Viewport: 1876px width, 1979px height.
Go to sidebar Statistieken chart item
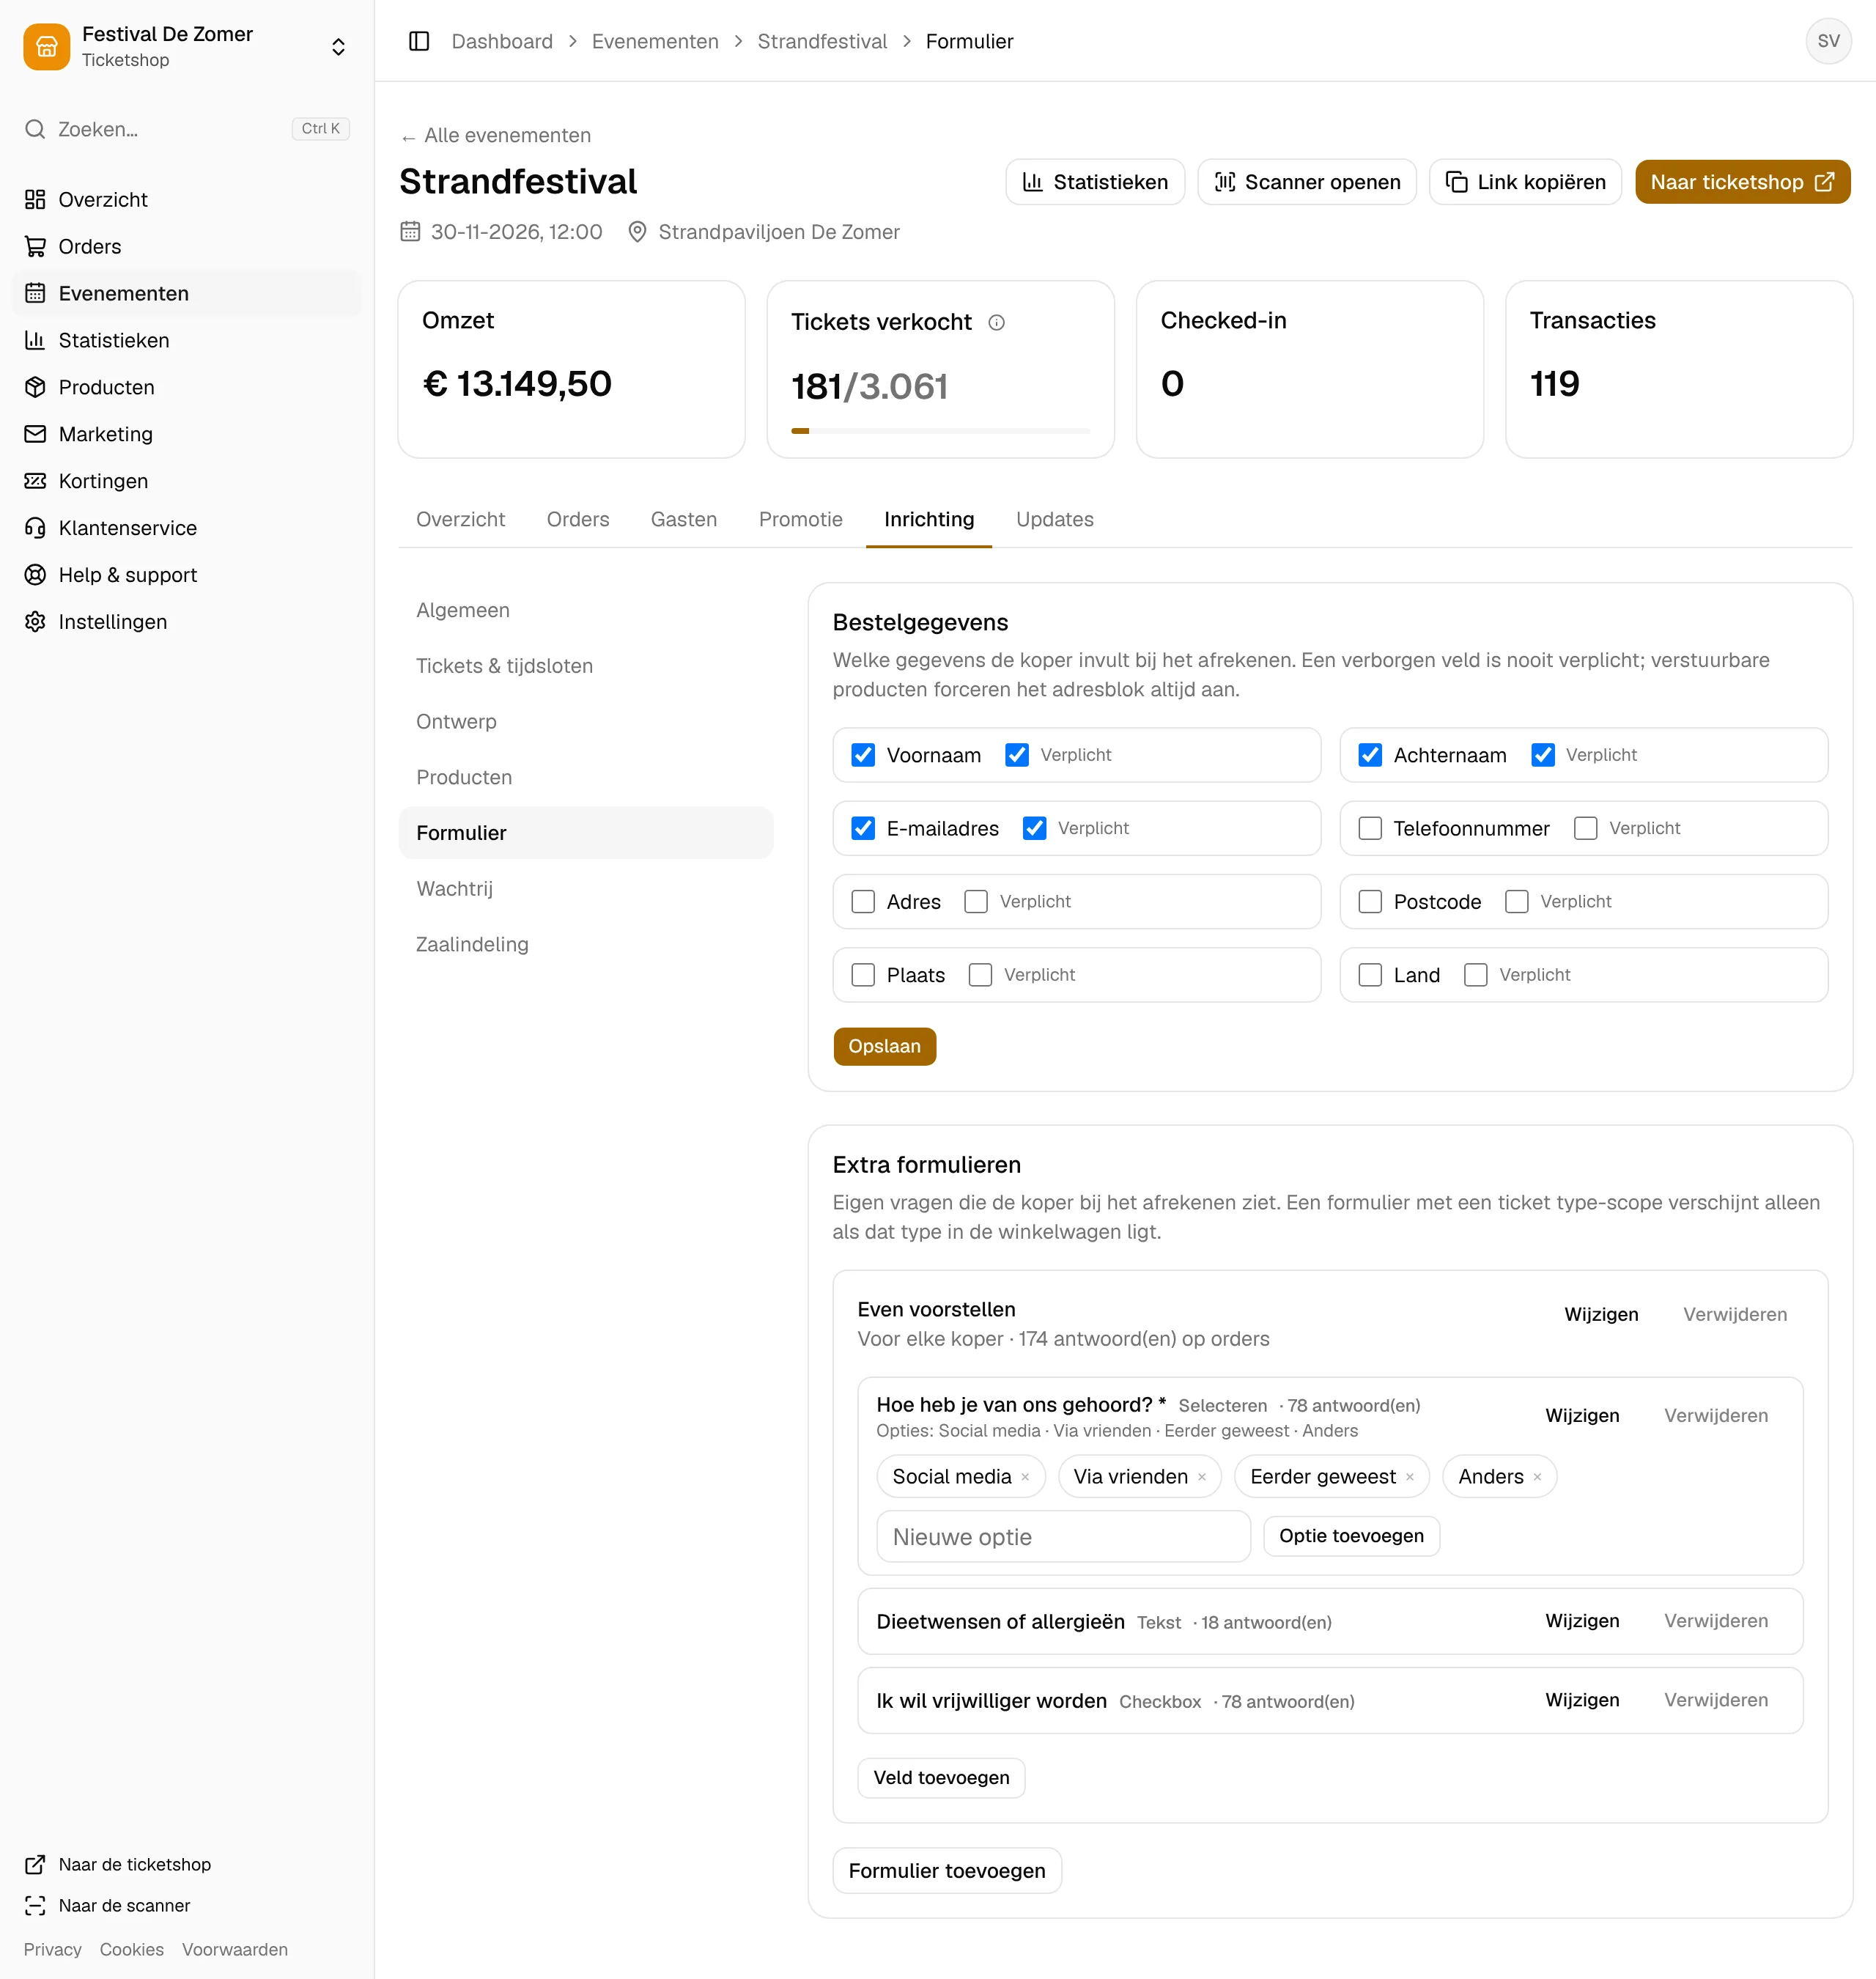187,340
